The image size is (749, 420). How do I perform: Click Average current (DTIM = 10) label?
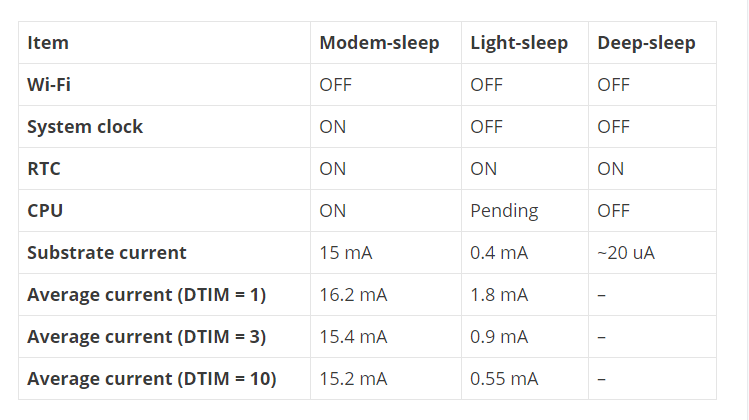152,379
